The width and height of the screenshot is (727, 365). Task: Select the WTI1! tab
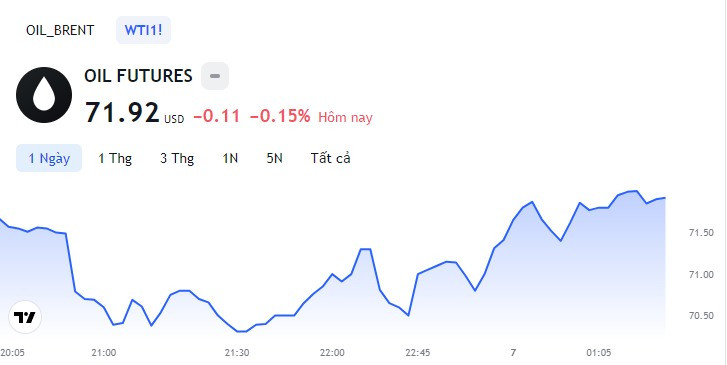[143, 30]
